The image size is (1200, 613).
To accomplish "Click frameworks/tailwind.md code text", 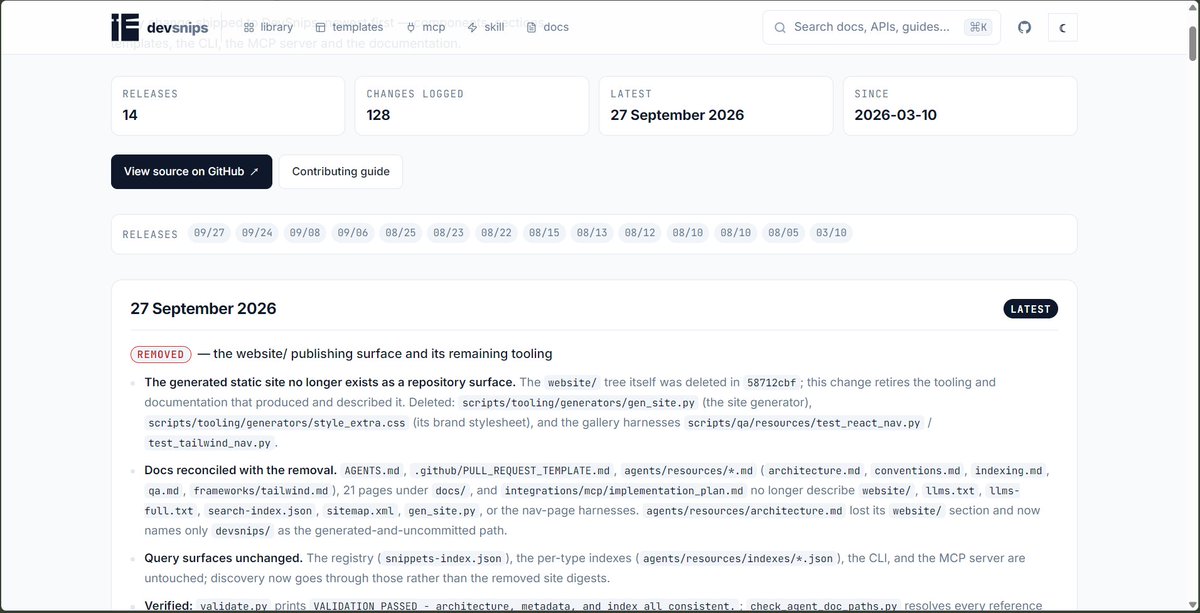I will [260, 491].
